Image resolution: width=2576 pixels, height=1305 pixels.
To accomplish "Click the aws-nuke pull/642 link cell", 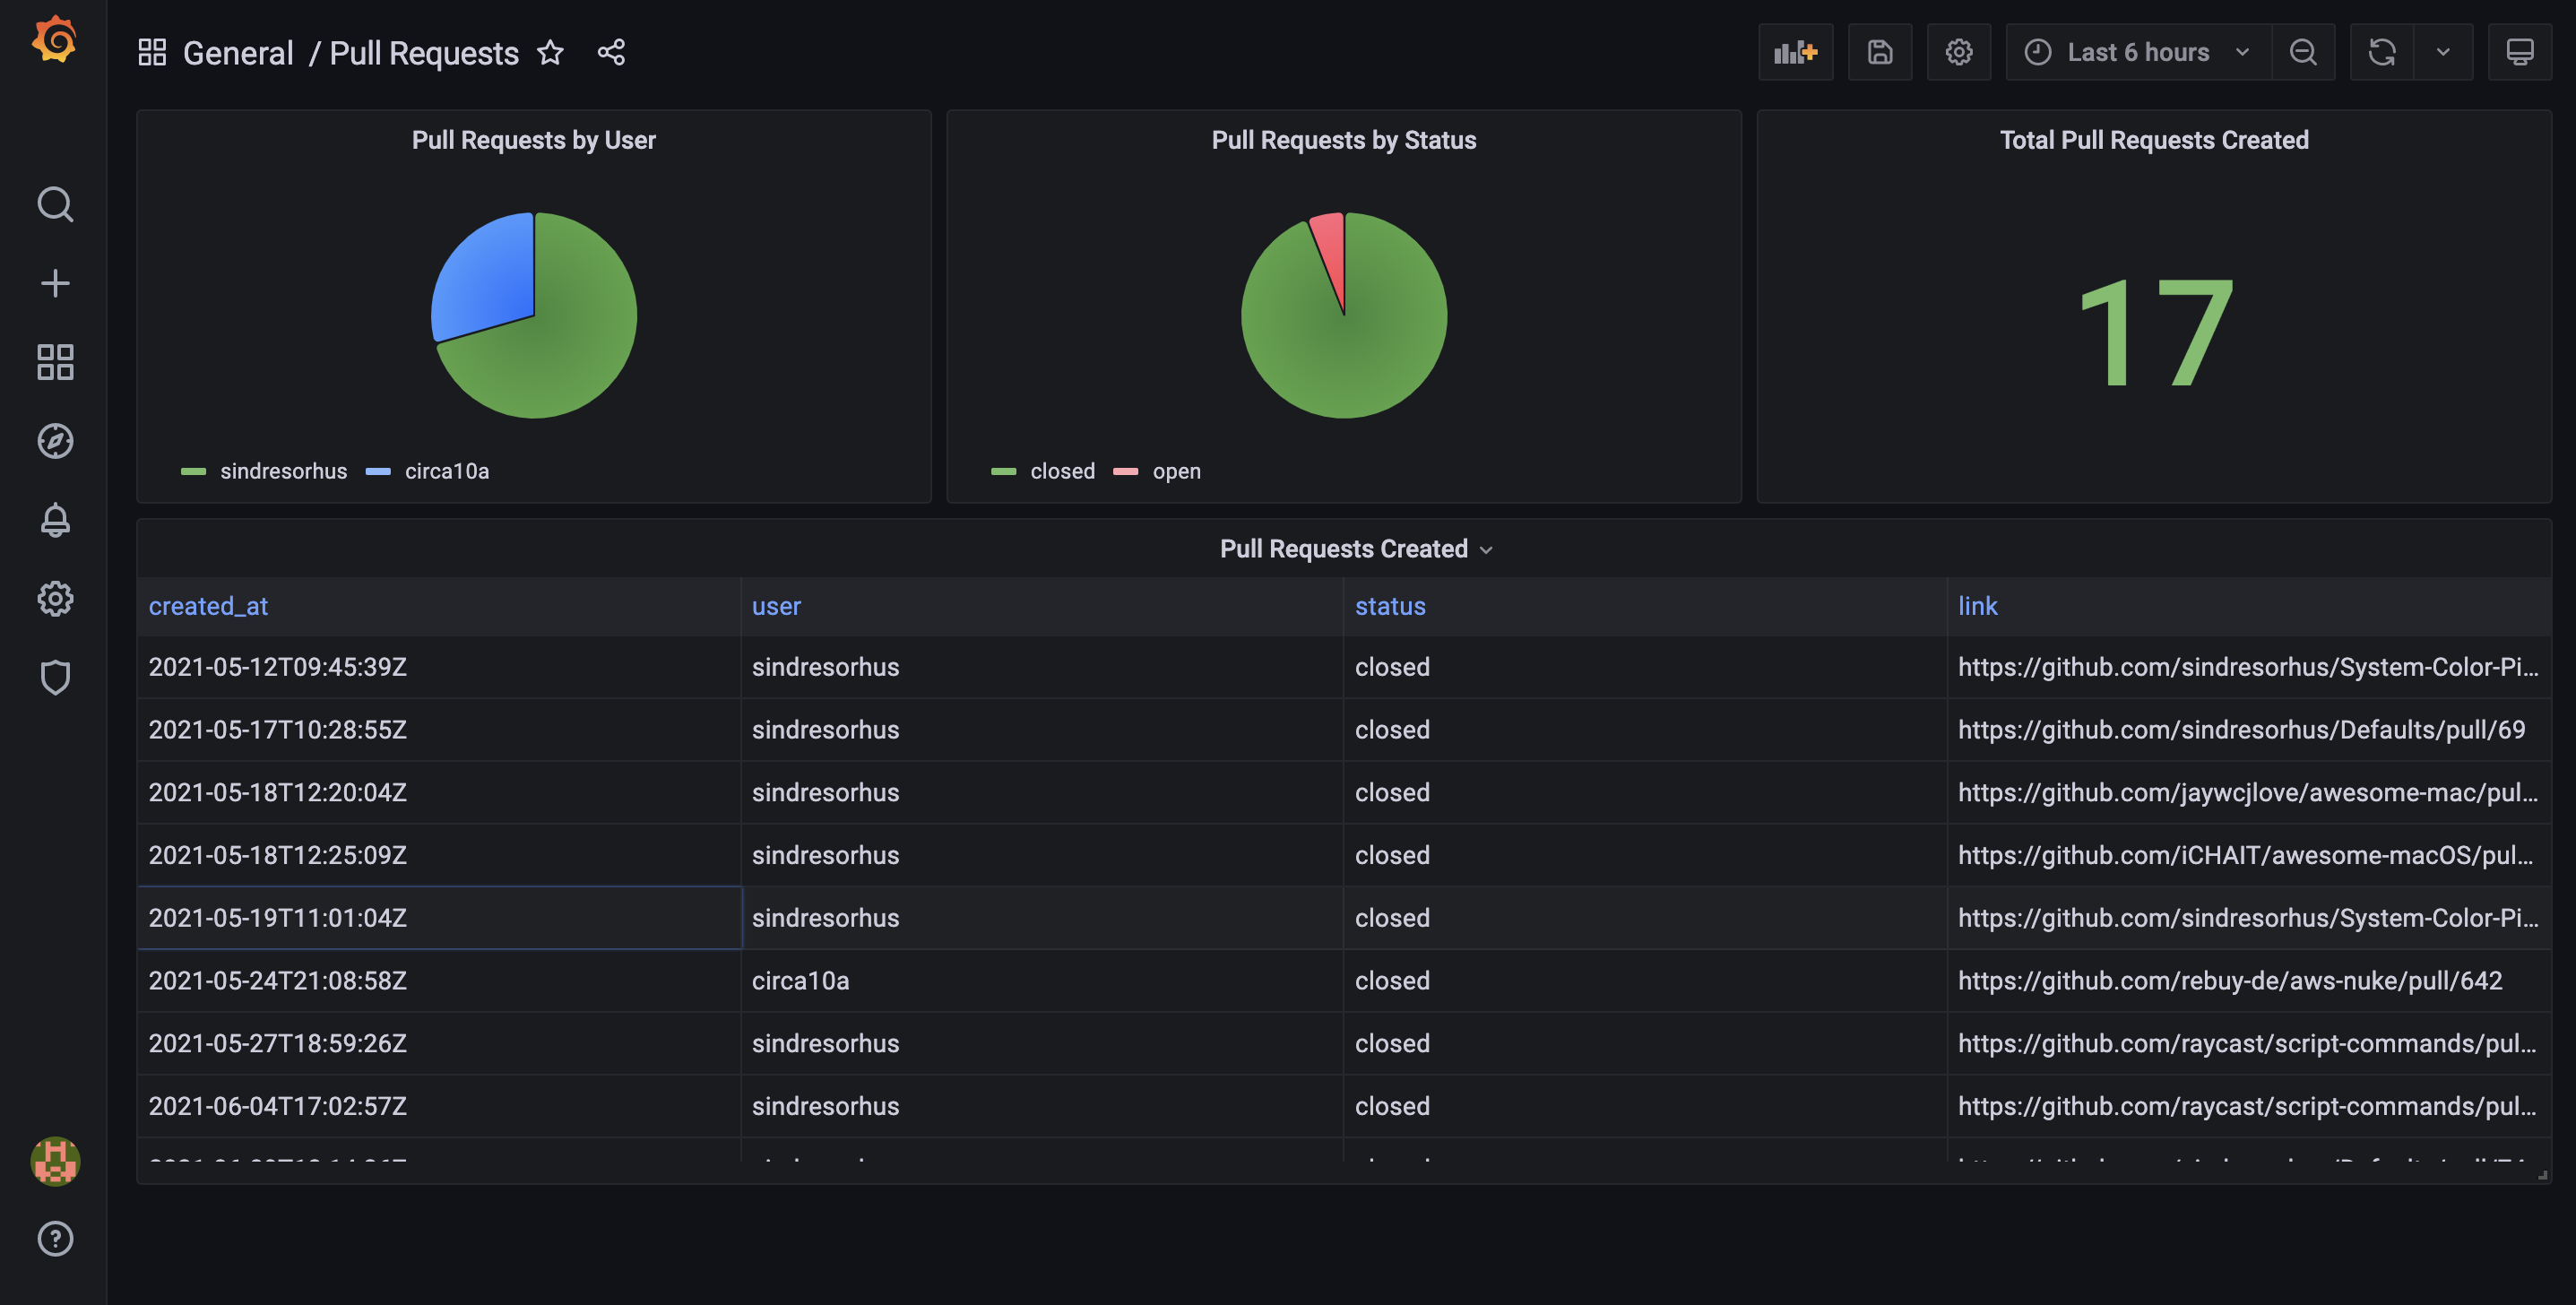I will coord(2229,980).
